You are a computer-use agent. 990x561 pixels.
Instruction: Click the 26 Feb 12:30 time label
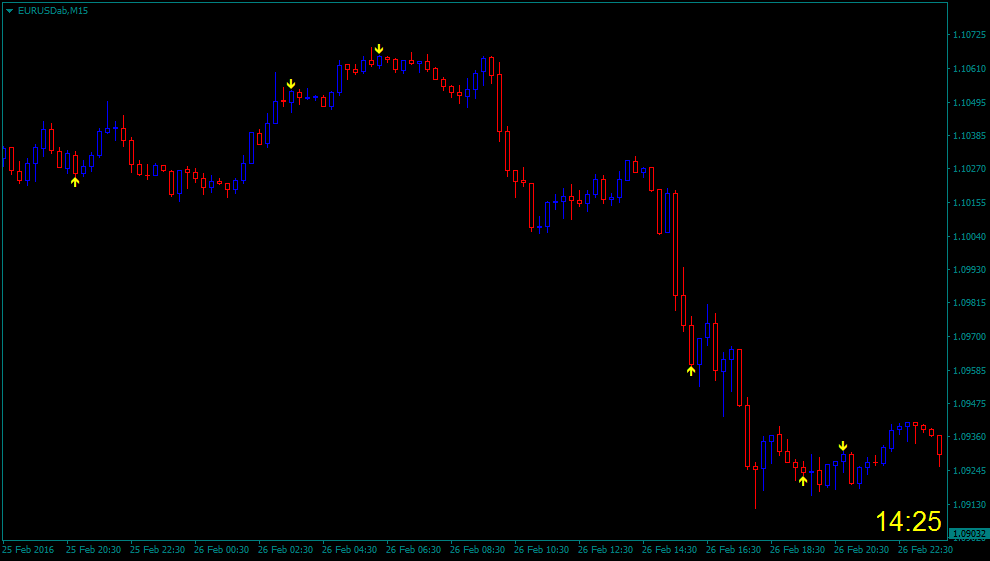pos(605,550)
